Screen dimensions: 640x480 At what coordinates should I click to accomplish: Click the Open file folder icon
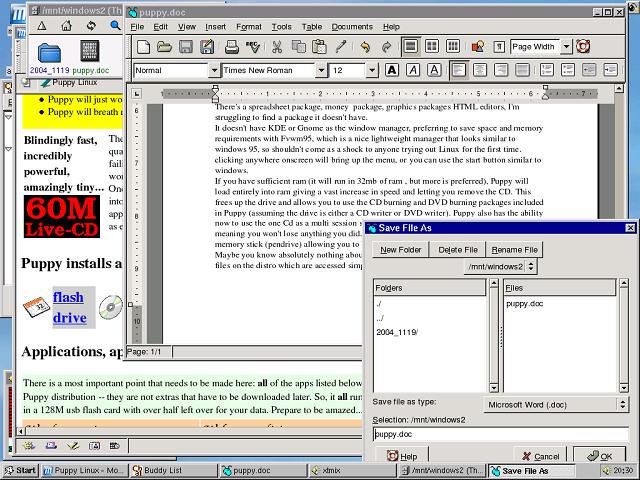point(164,47)
